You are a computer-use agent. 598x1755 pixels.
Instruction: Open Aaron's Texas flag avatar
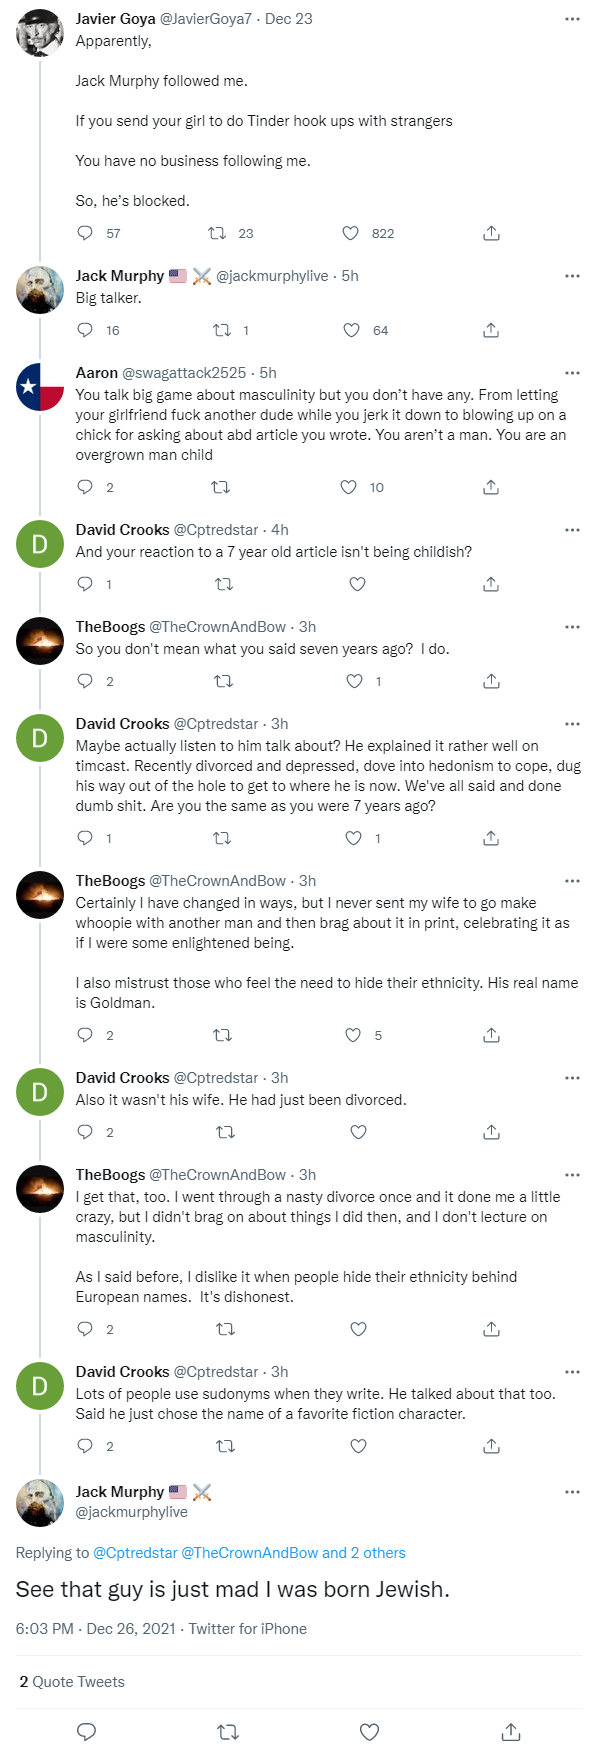[40, 388]
